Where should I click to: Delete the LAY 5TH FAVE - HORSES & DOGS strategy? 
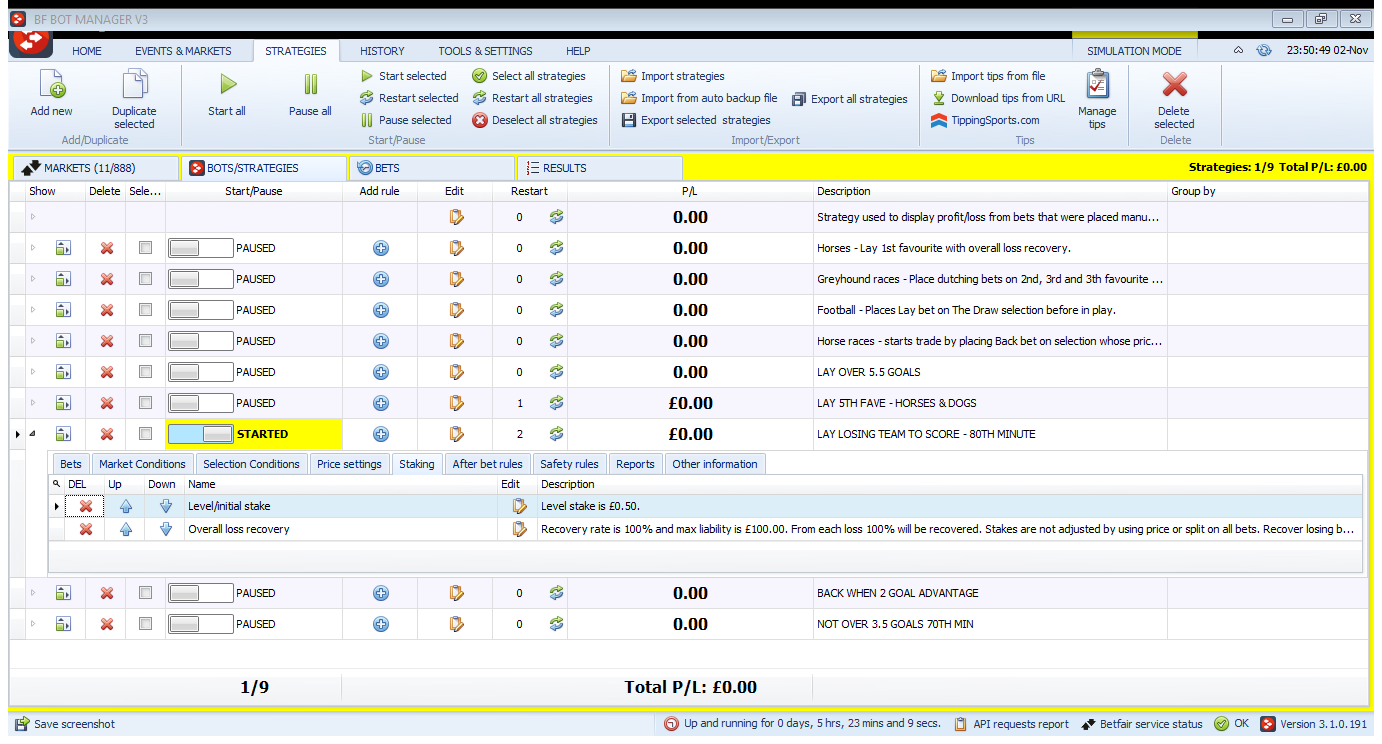point(107,403)
